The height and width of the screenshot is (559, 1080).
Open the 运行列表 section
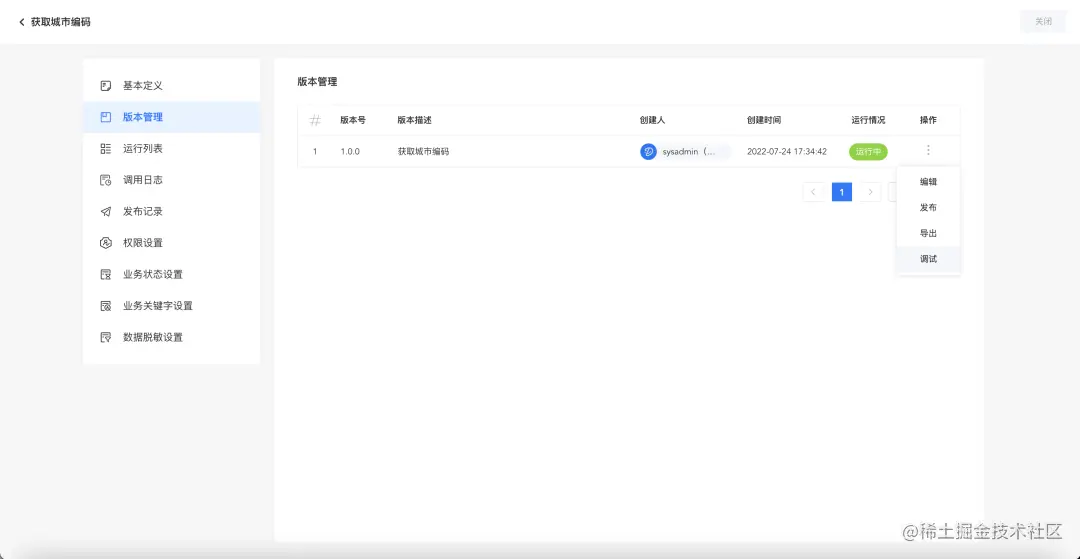172,149
